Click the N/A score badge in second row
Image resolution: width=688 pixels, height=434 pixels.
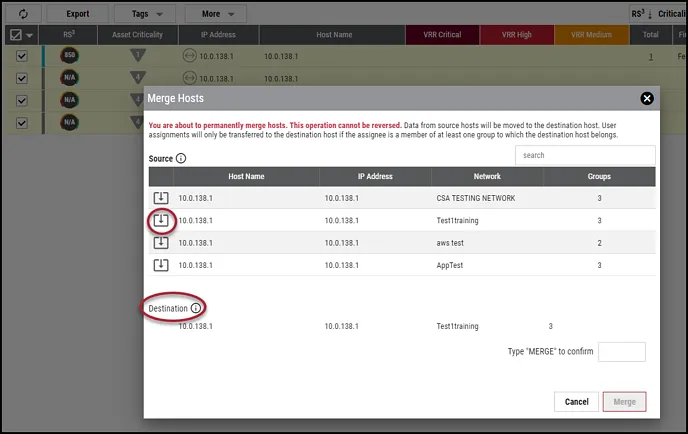click(69, 78)
